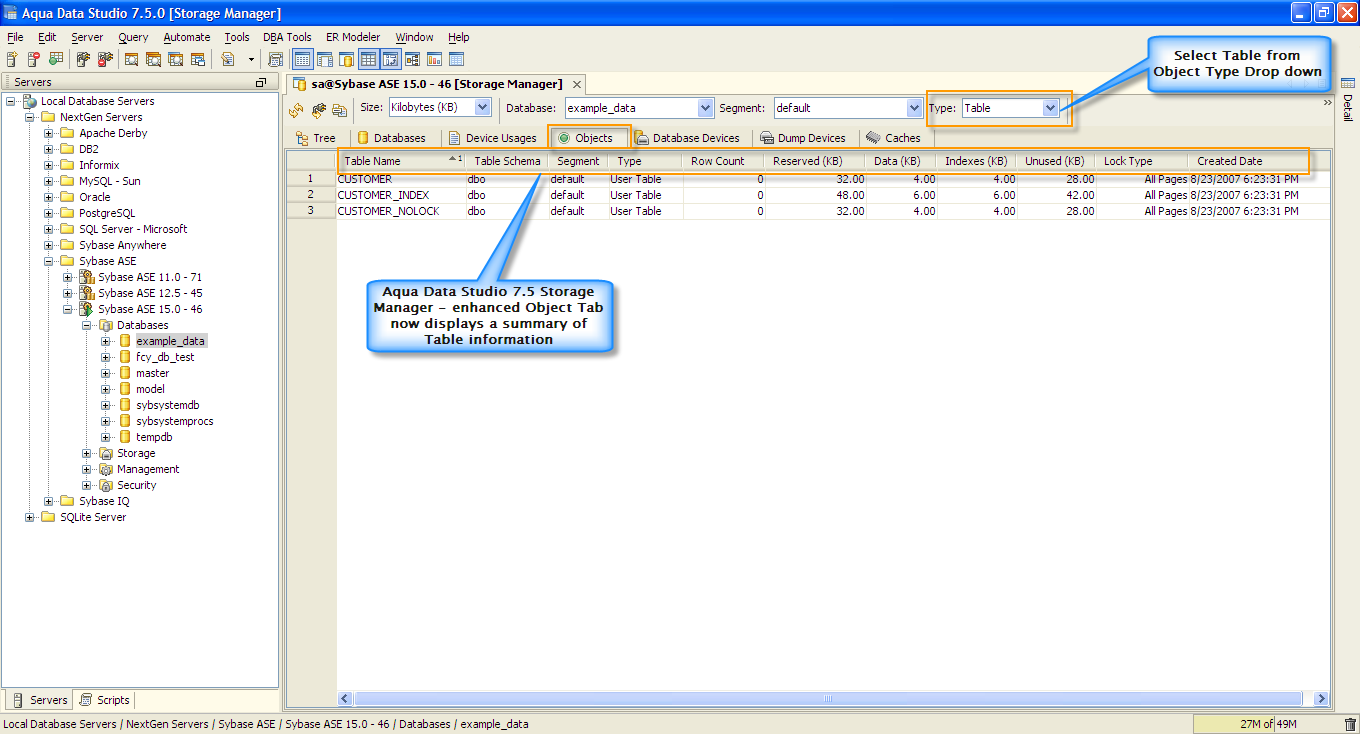
Task: Click the Local Database Servers globe icon
Action: (29, 101)
